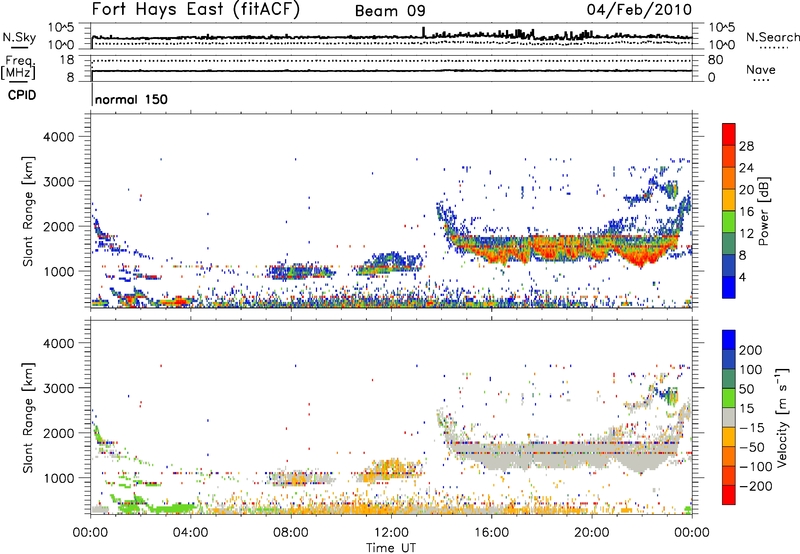This screenshot has width=800, height=554.
Task: Click the "20:00" time axis label
Action: (592, 533)
